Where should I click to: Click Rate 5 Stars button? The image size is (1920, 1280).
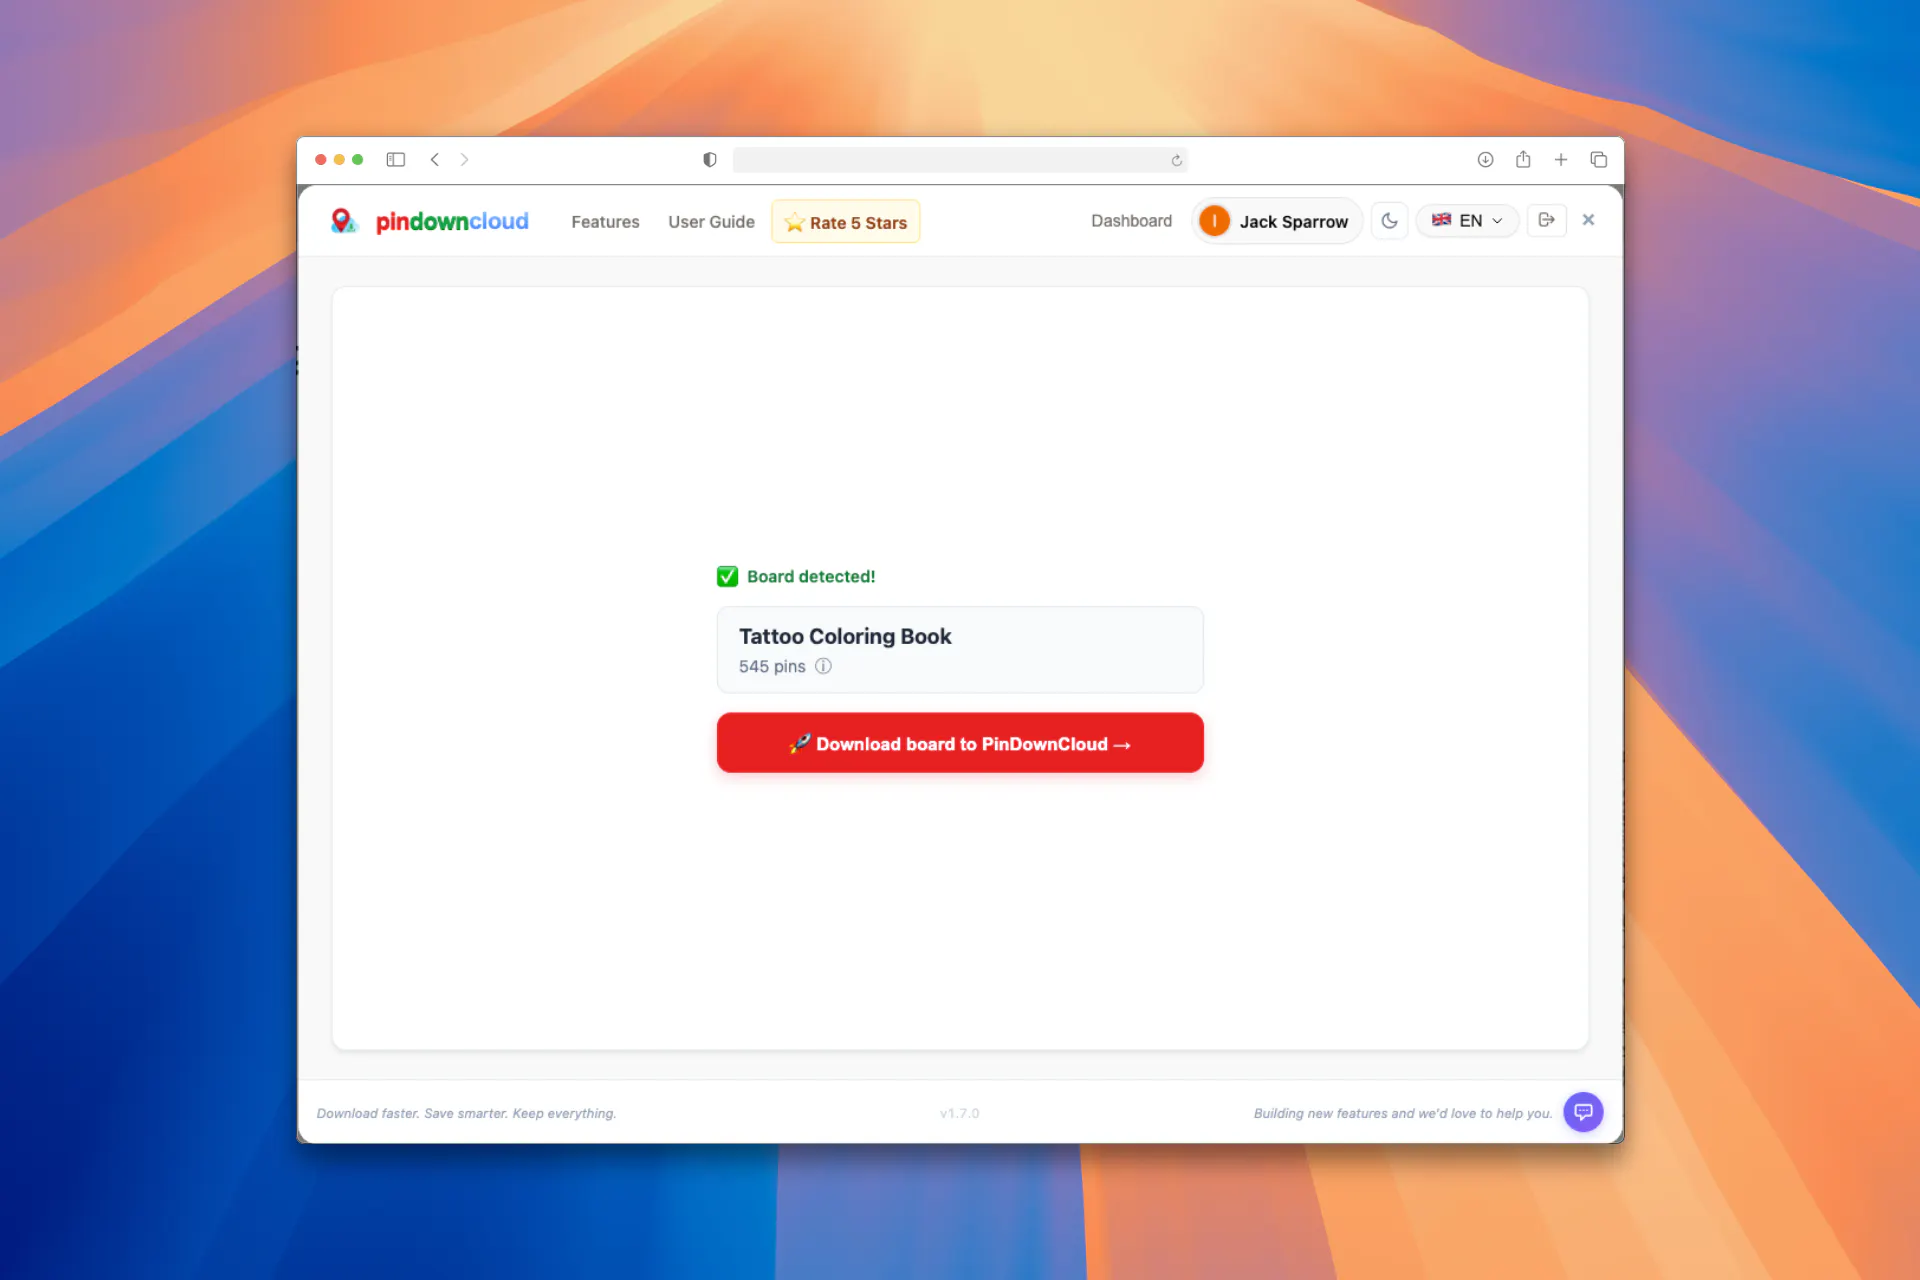tap(845, 222)
